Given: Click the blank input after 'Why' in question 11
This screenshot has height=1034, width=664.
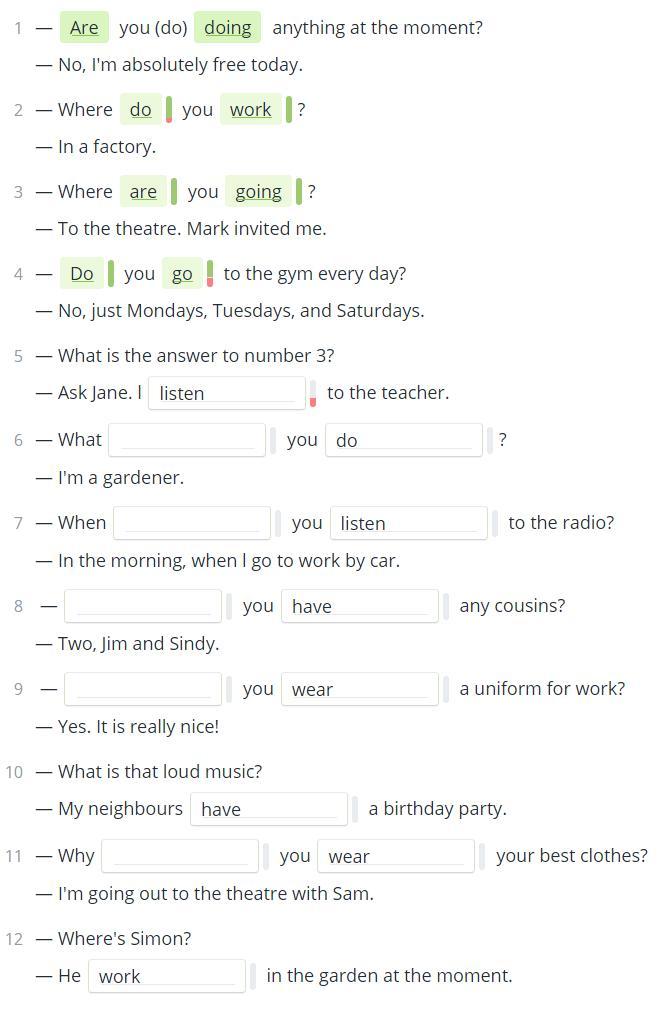Looking at the screenshot, I should (180, 856).
